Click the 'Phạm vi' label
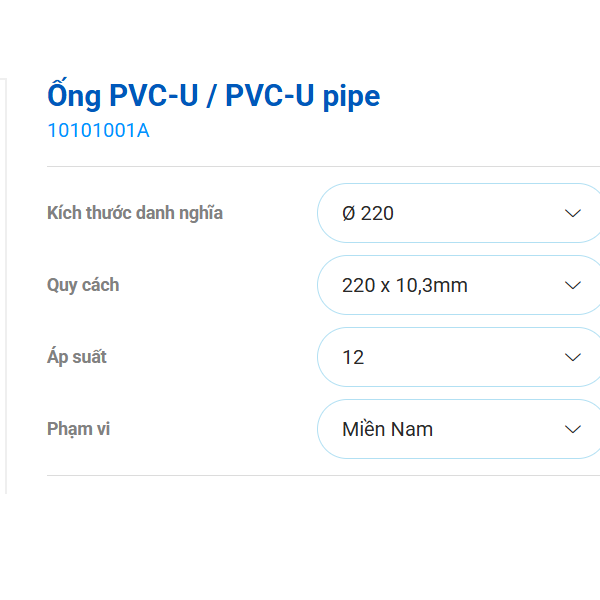The height and width of the screenshot is (600, 600). coord(78,429)
